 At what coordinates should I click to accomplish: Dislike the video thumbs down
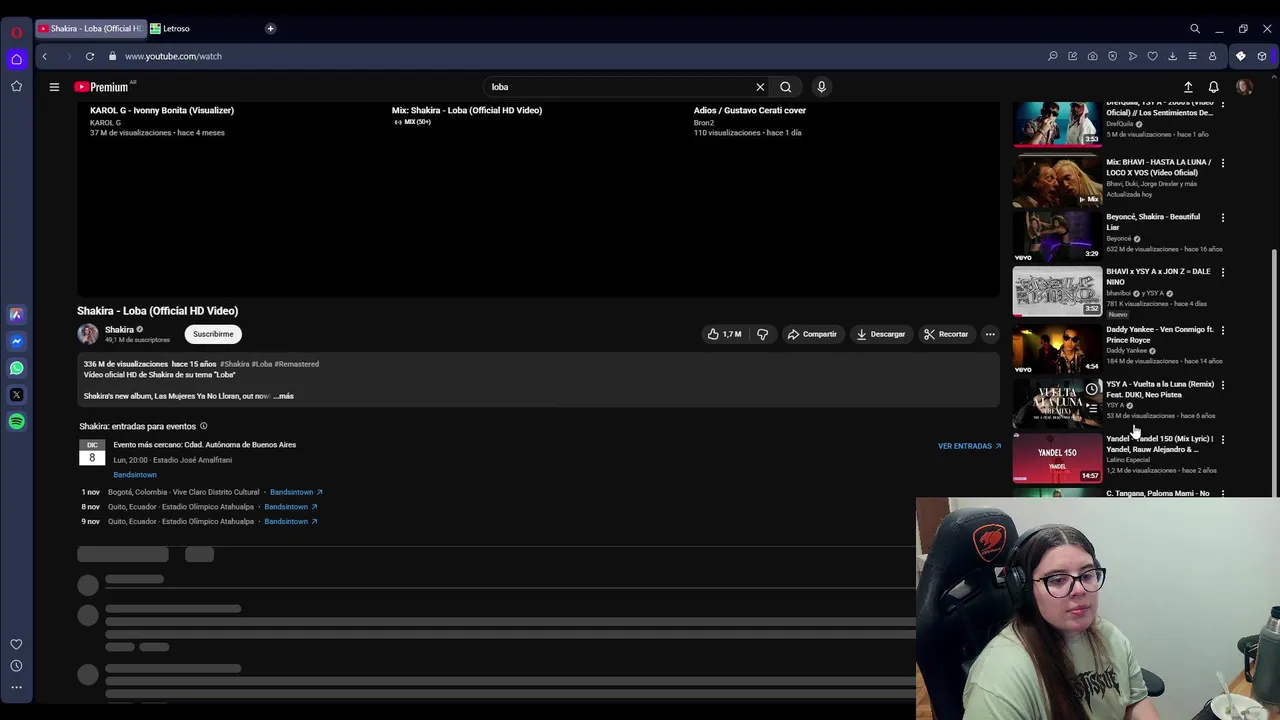click(763, 334)
